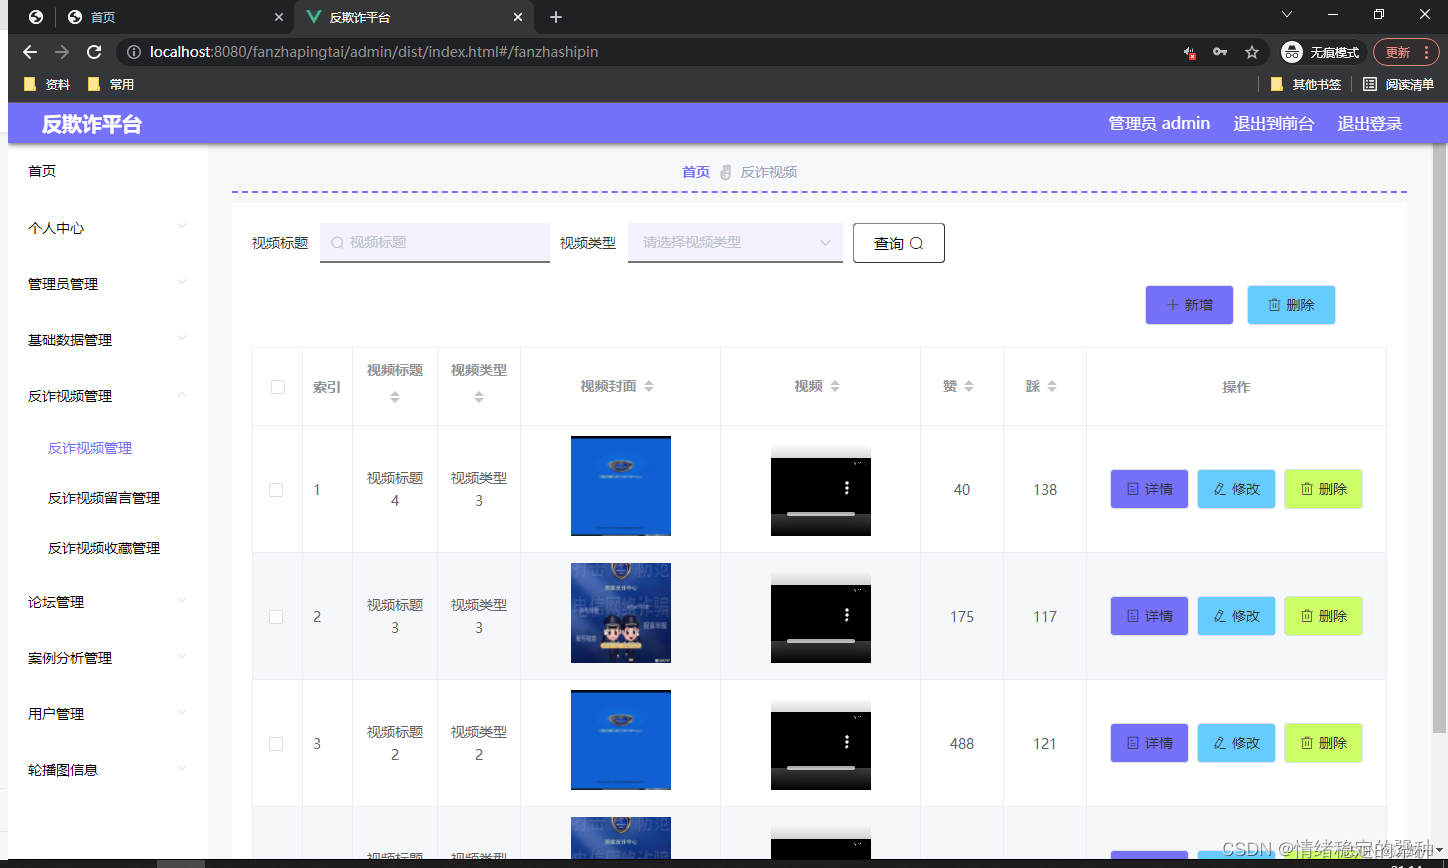Expand the 管理员管理 sidebar menu
This screenshot has width=1448, height=868.
pos(108,284)
